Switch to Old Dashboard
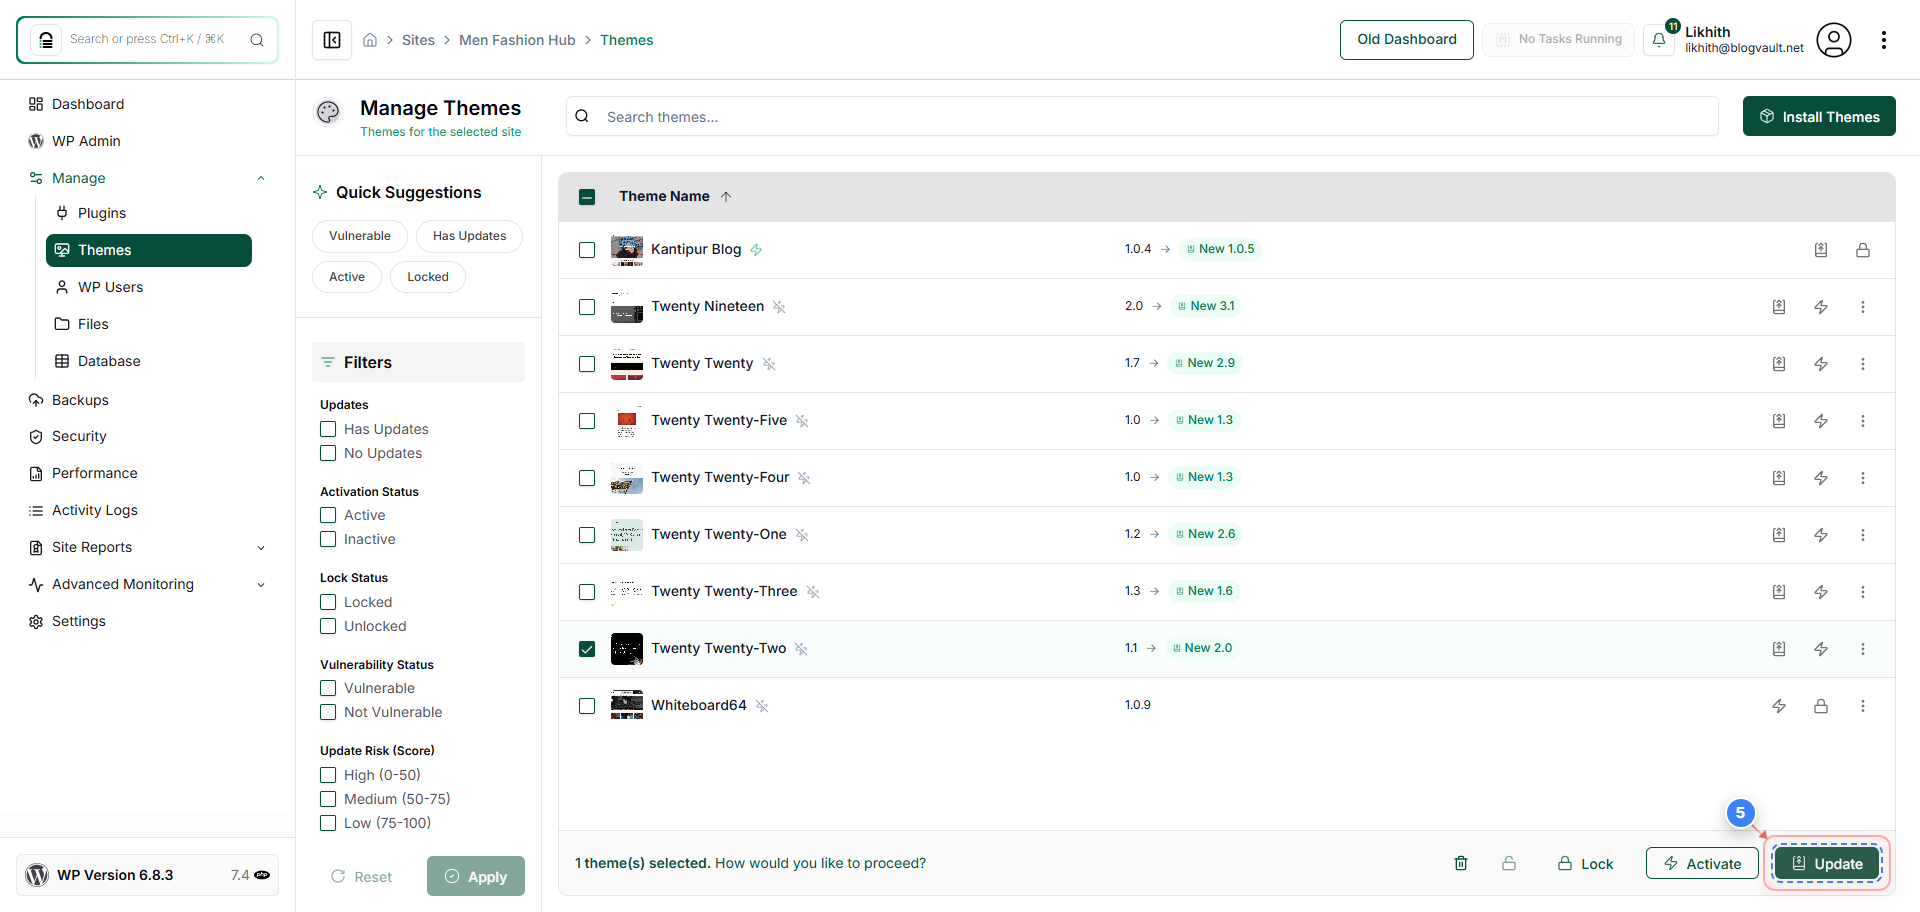 (1406, 39)
